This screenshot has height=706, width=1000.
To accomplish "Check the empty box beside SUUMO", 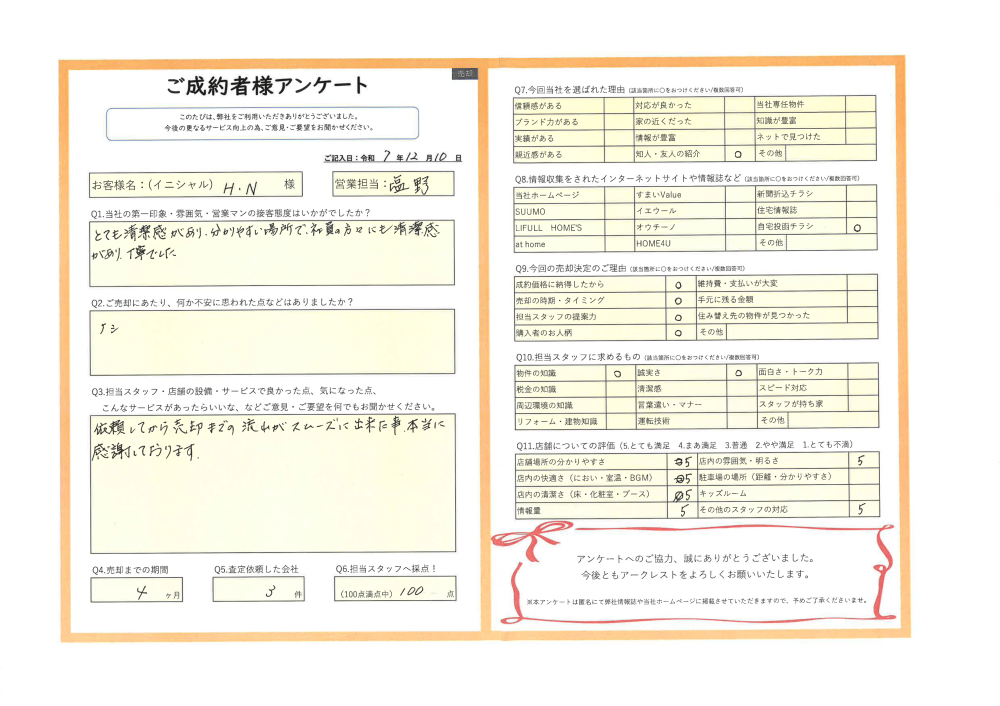I will (x=618, y=212).
